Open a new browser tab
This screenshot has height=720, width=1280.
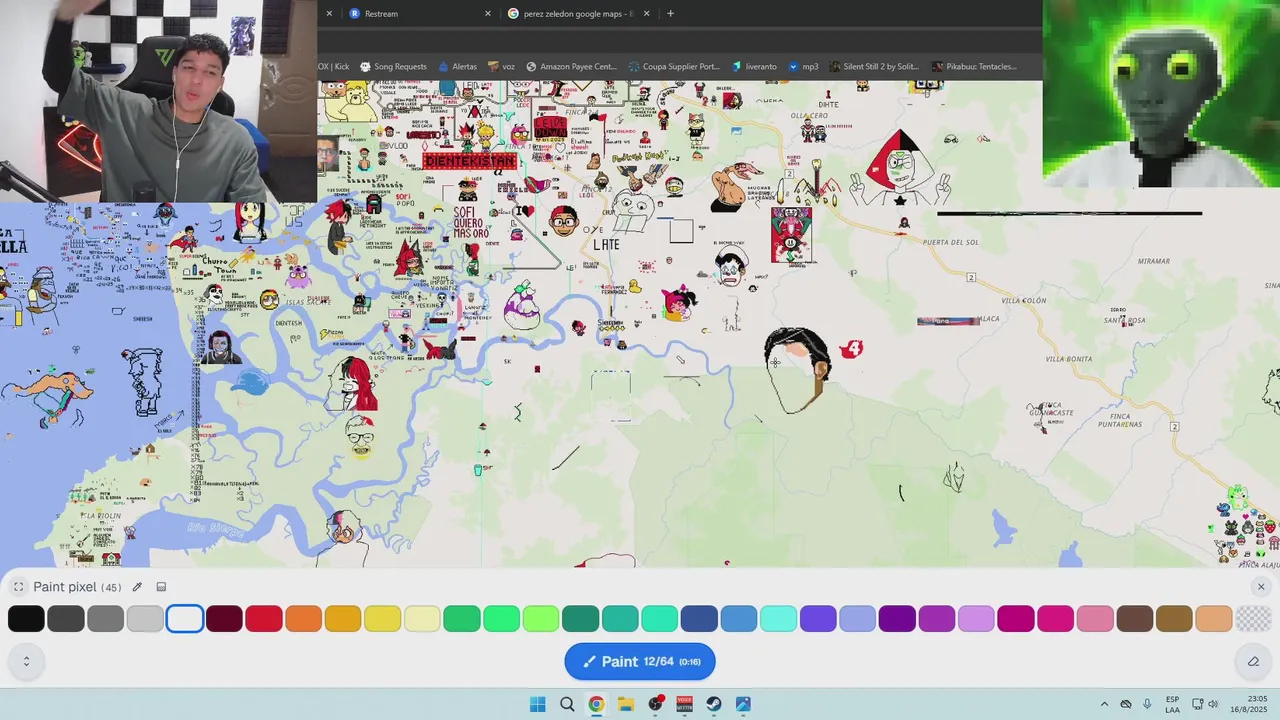(x=670, y=14)
